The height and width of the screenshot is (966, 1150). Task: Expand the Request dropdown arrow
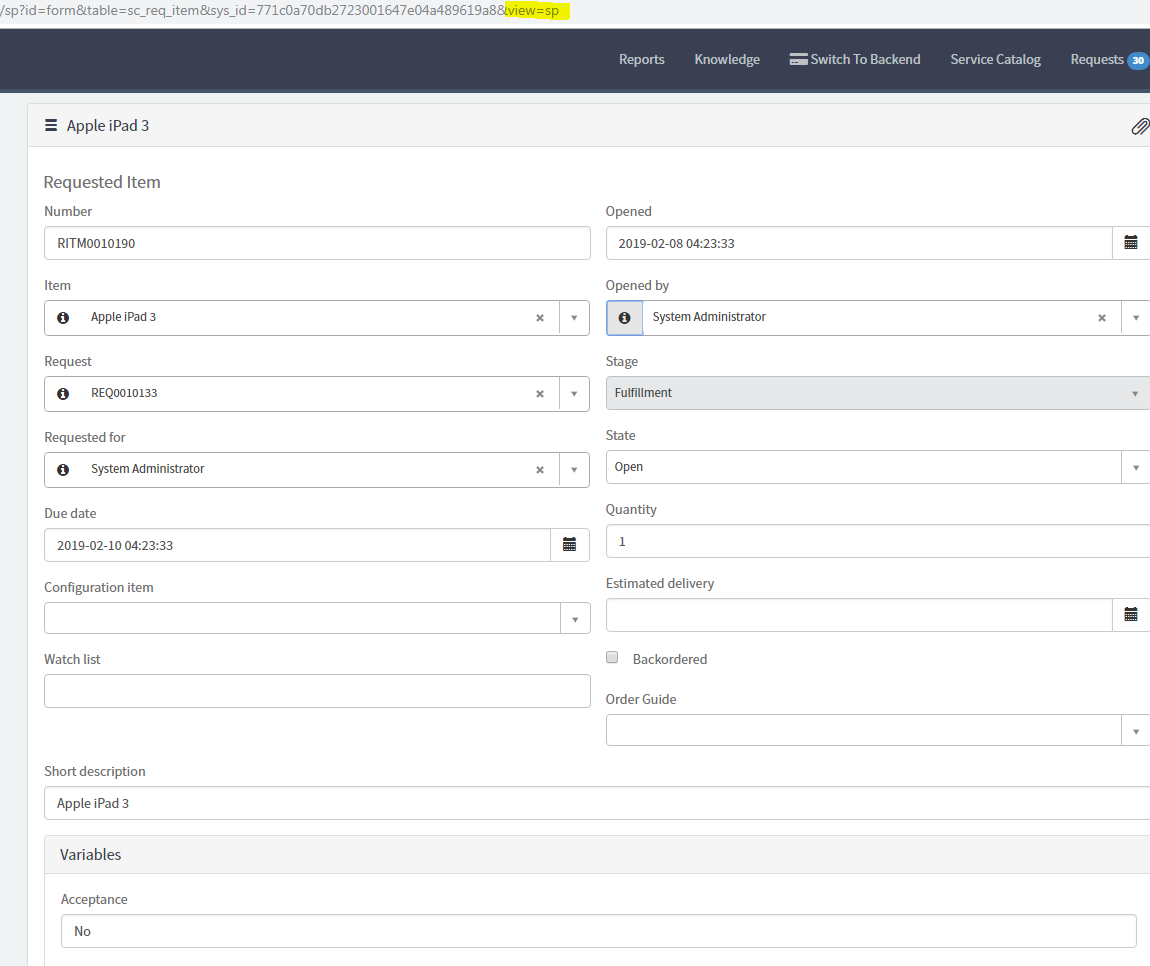tap(574, 394)
